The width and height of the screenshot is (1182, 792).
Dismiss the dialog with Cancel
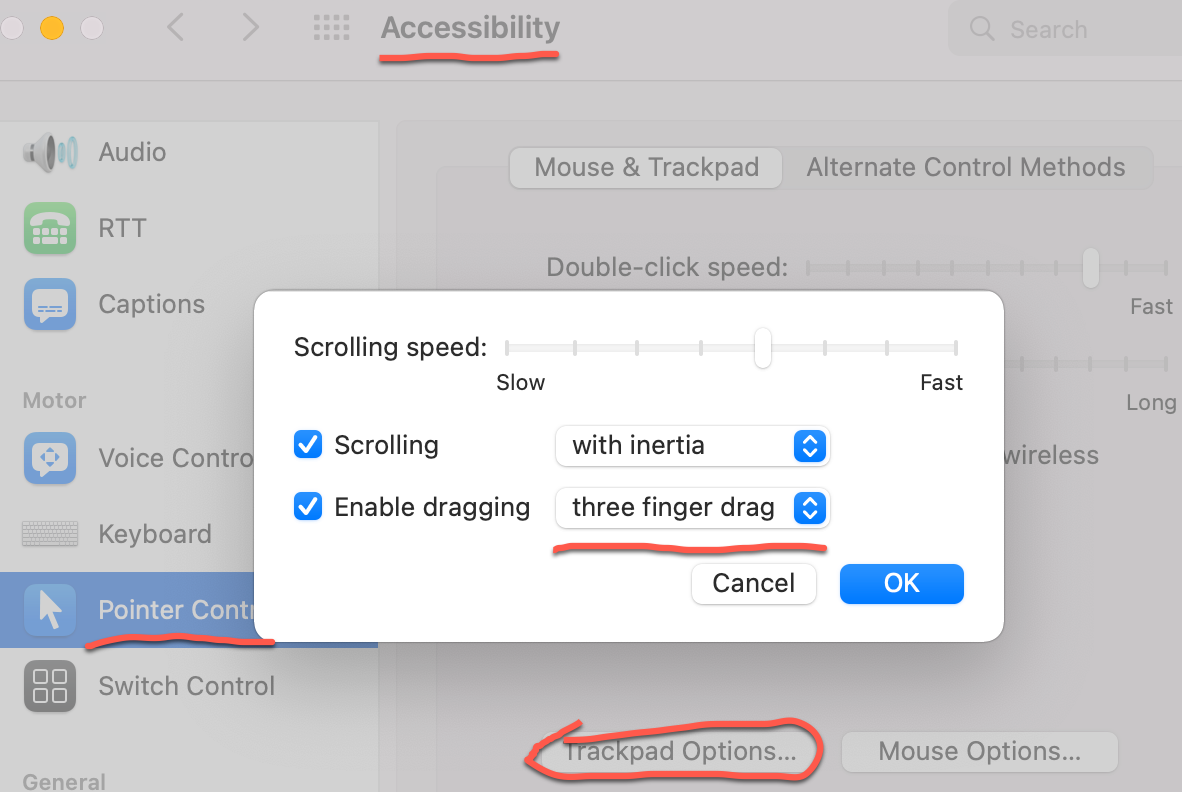pyautogui.click(x=754, y=583)
